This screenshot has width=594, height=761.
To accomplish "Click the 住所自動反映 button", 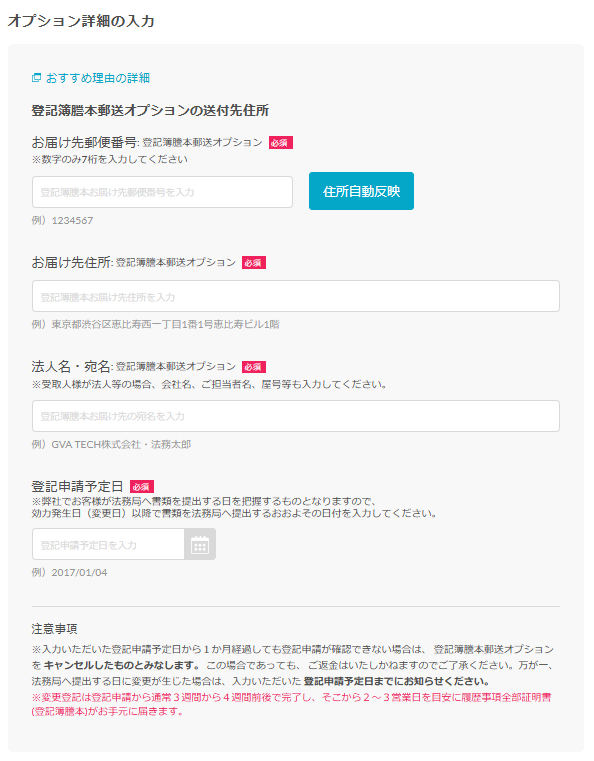I will pyautogui.click(x=361, y=191).
